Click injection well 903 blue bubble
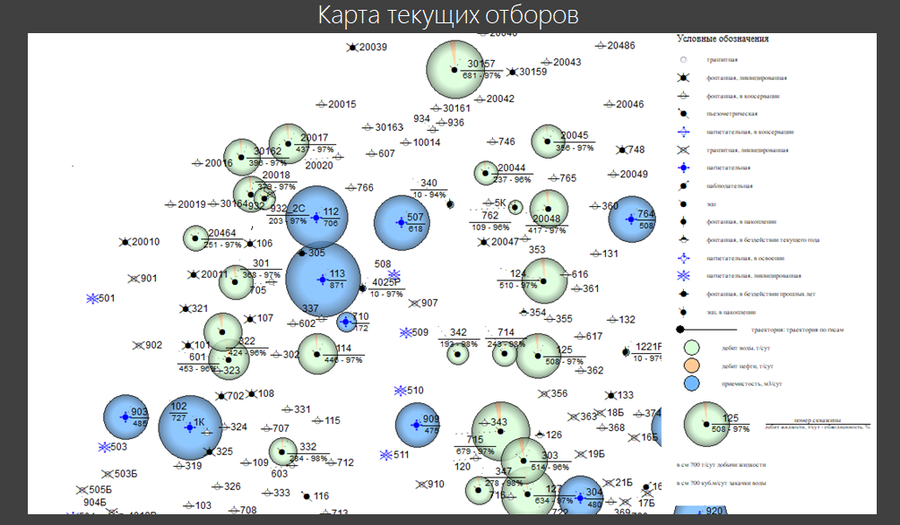 pyautogui.click(x=126, y=417)
